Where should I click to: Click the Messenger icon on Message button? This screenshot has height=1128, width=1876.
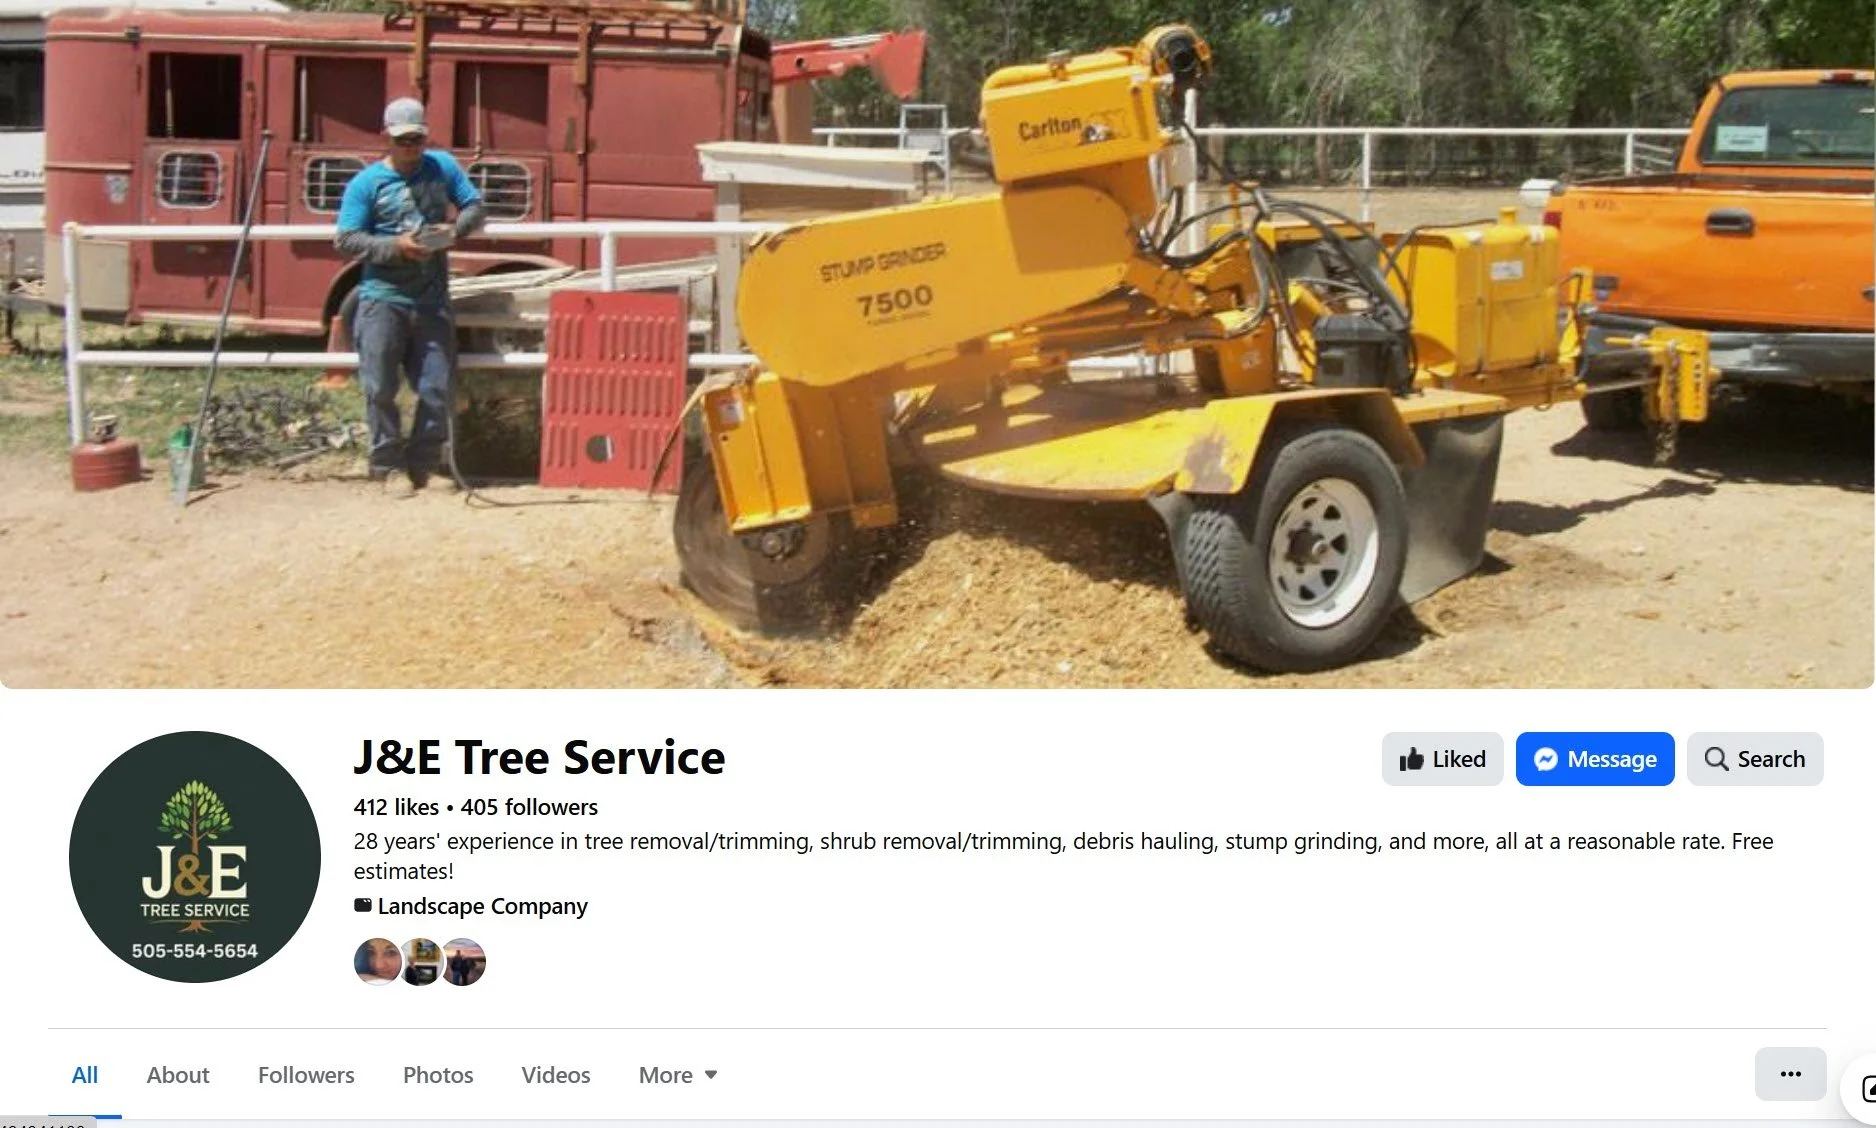pos(1545,759)
